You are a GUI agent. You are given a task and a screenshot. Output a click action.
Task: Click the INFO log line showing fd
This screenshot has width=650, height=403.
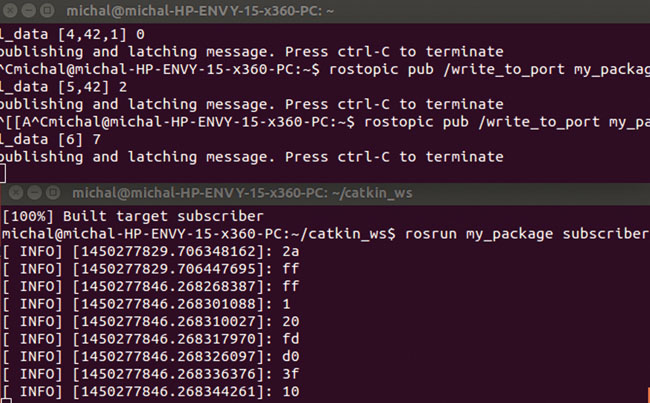pos(151,339)
